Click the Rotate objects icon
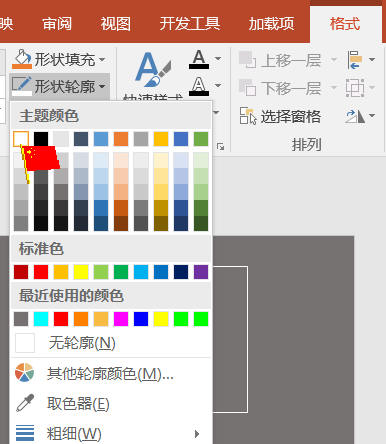 355,116
